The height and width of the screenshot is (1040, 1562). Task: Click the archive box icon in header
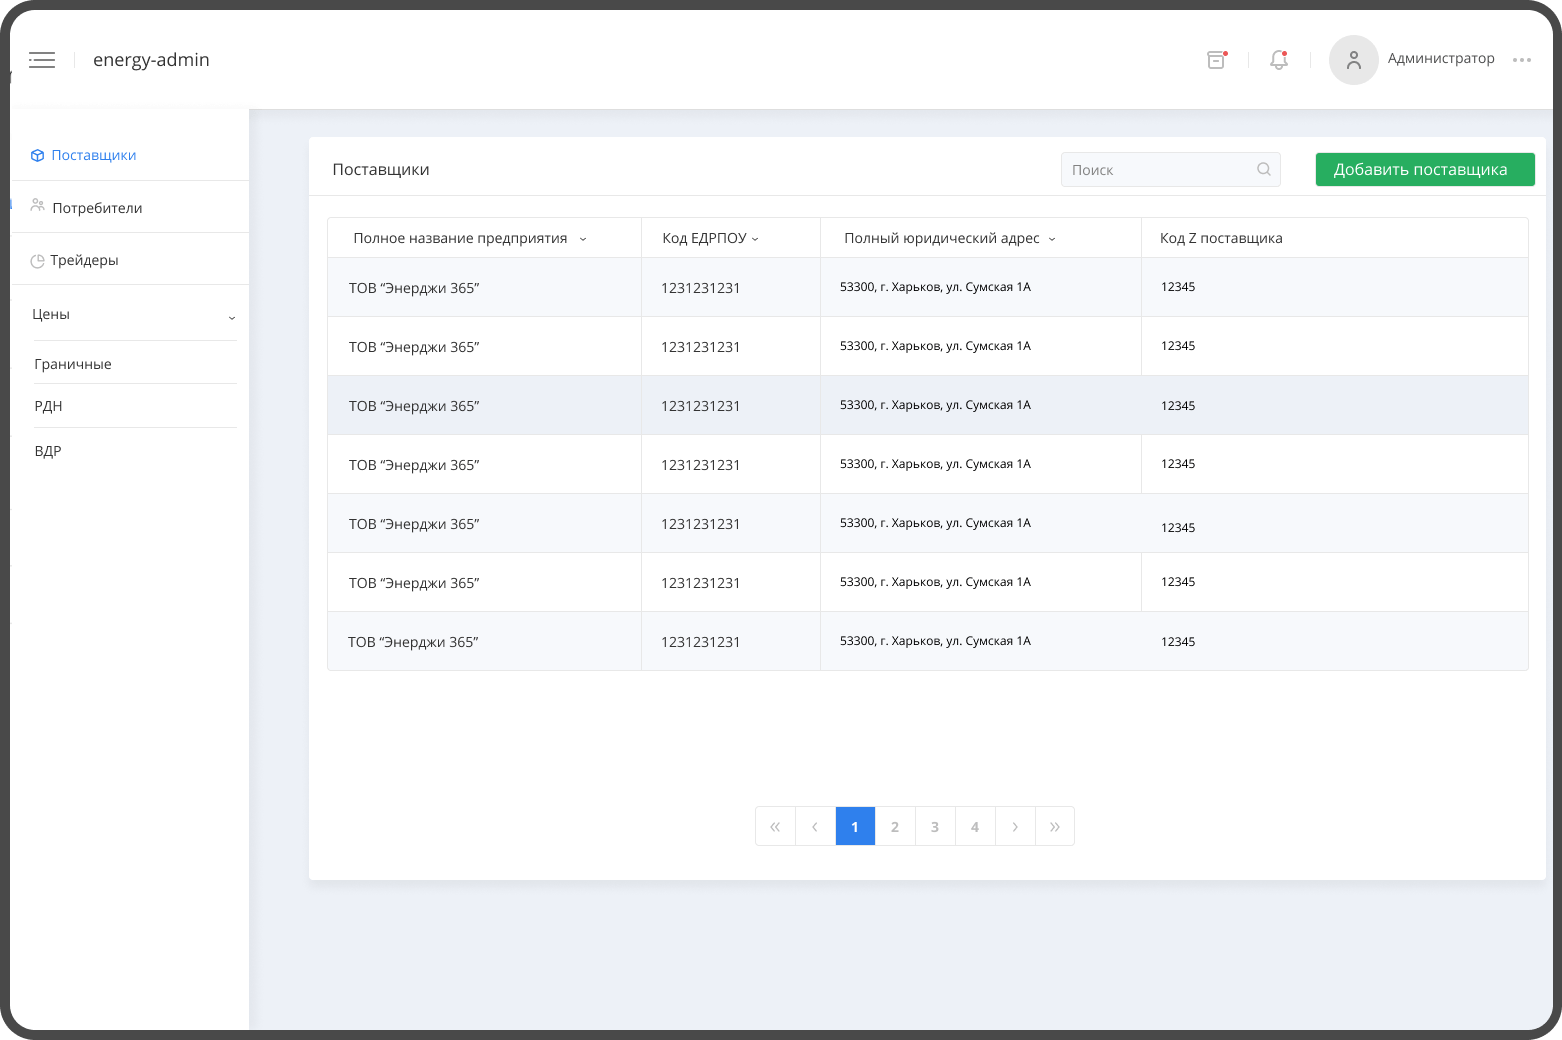tap(1216, 60)
